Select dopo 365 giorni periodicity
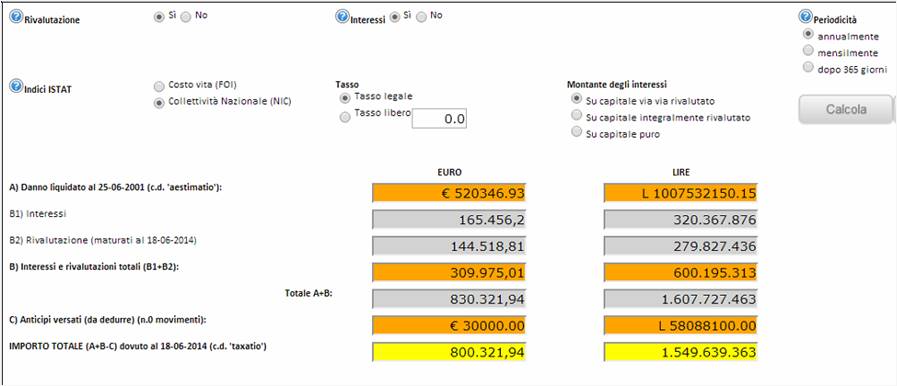The image size is (897, 386). point(808,67)
